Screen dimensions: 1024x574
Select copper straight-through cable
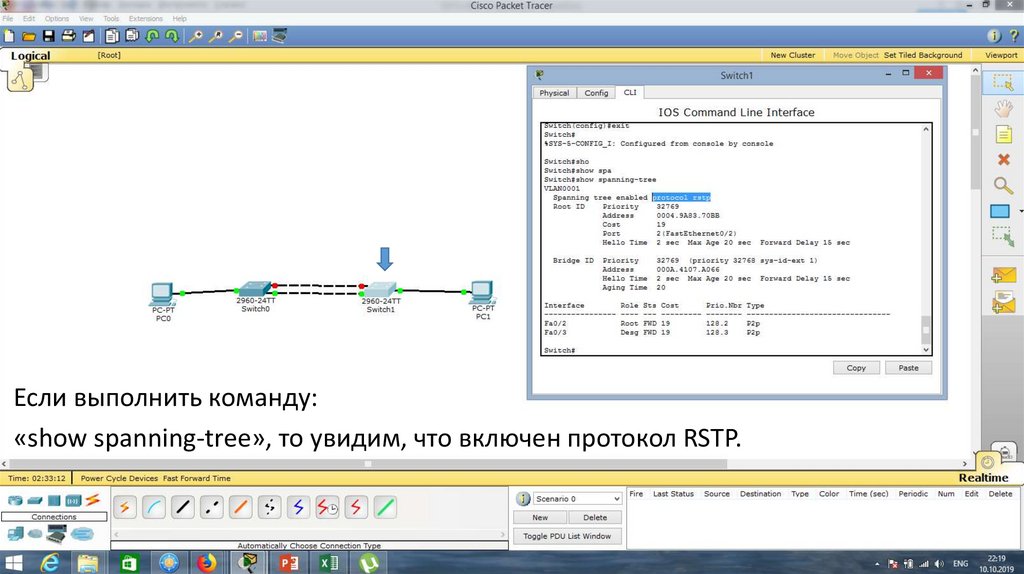182,507
